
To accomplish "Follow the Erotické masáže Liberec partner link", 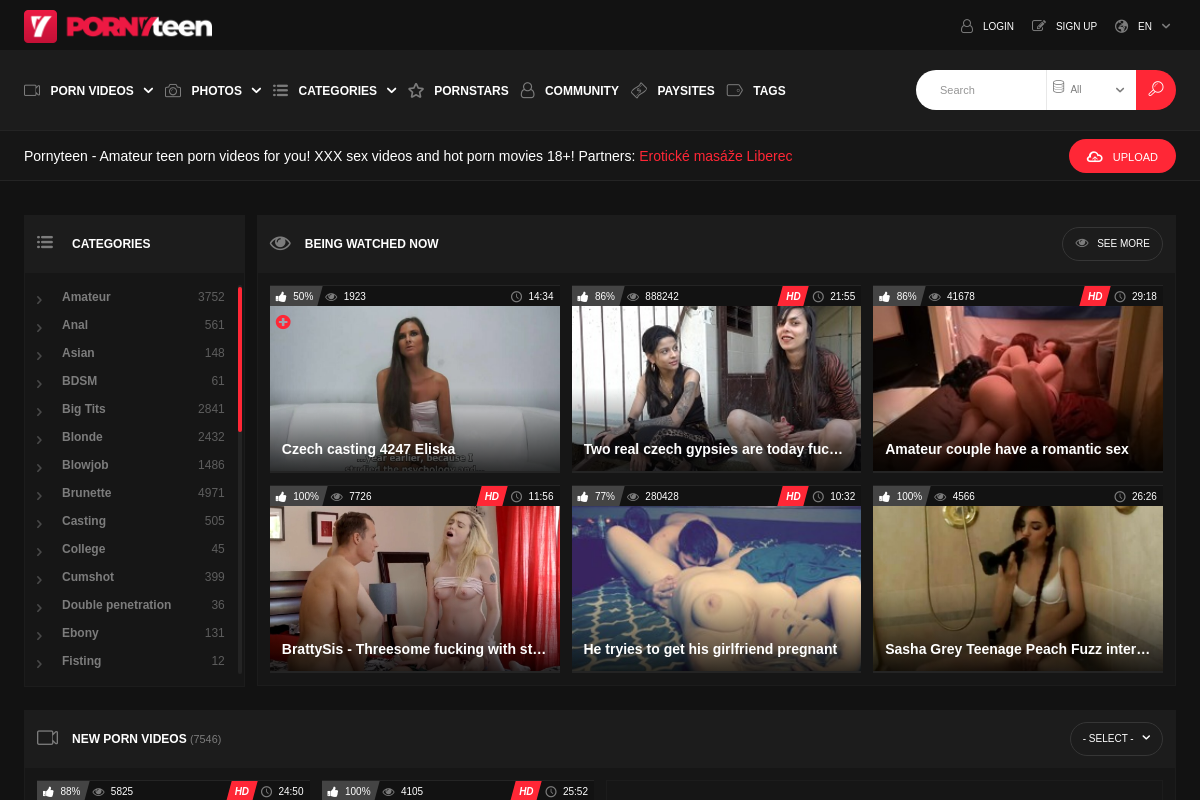I will (x=715, y=156).
